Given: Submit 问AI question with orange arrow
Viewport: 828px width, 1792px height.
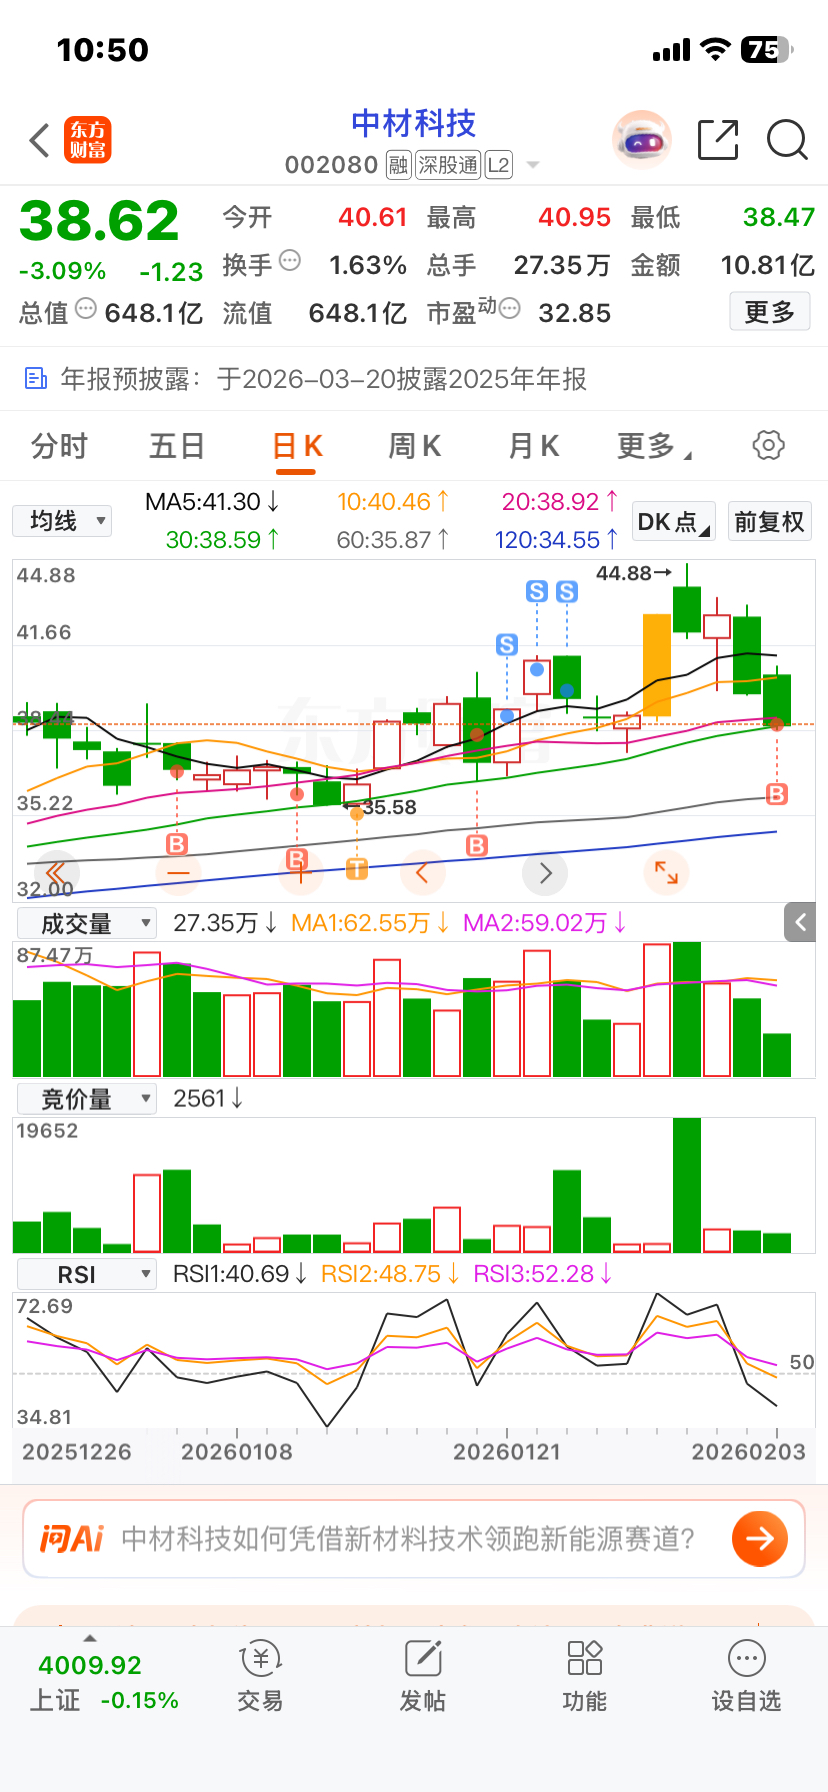Looking at the screenshot, I should click(x=760, y=1538).
